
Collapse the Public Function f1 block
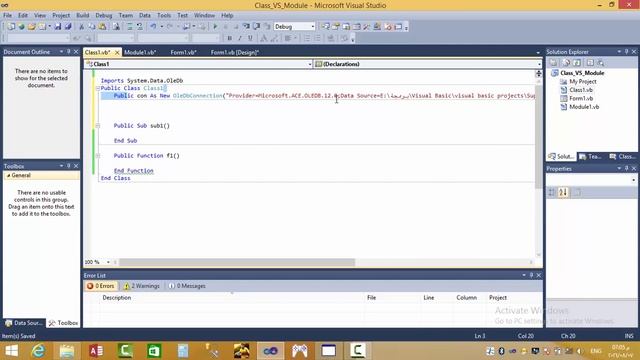tap(98, 156)
